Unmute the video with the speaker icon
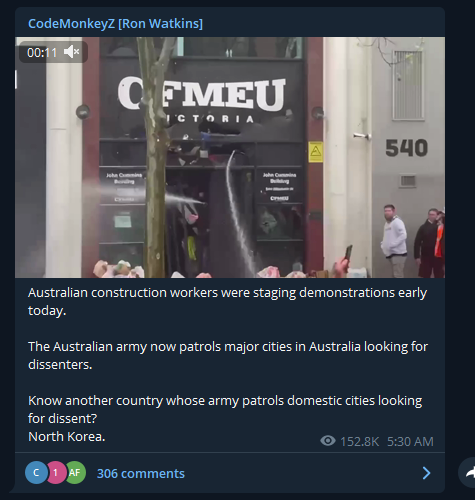475x500 pixels. (72, 52)
